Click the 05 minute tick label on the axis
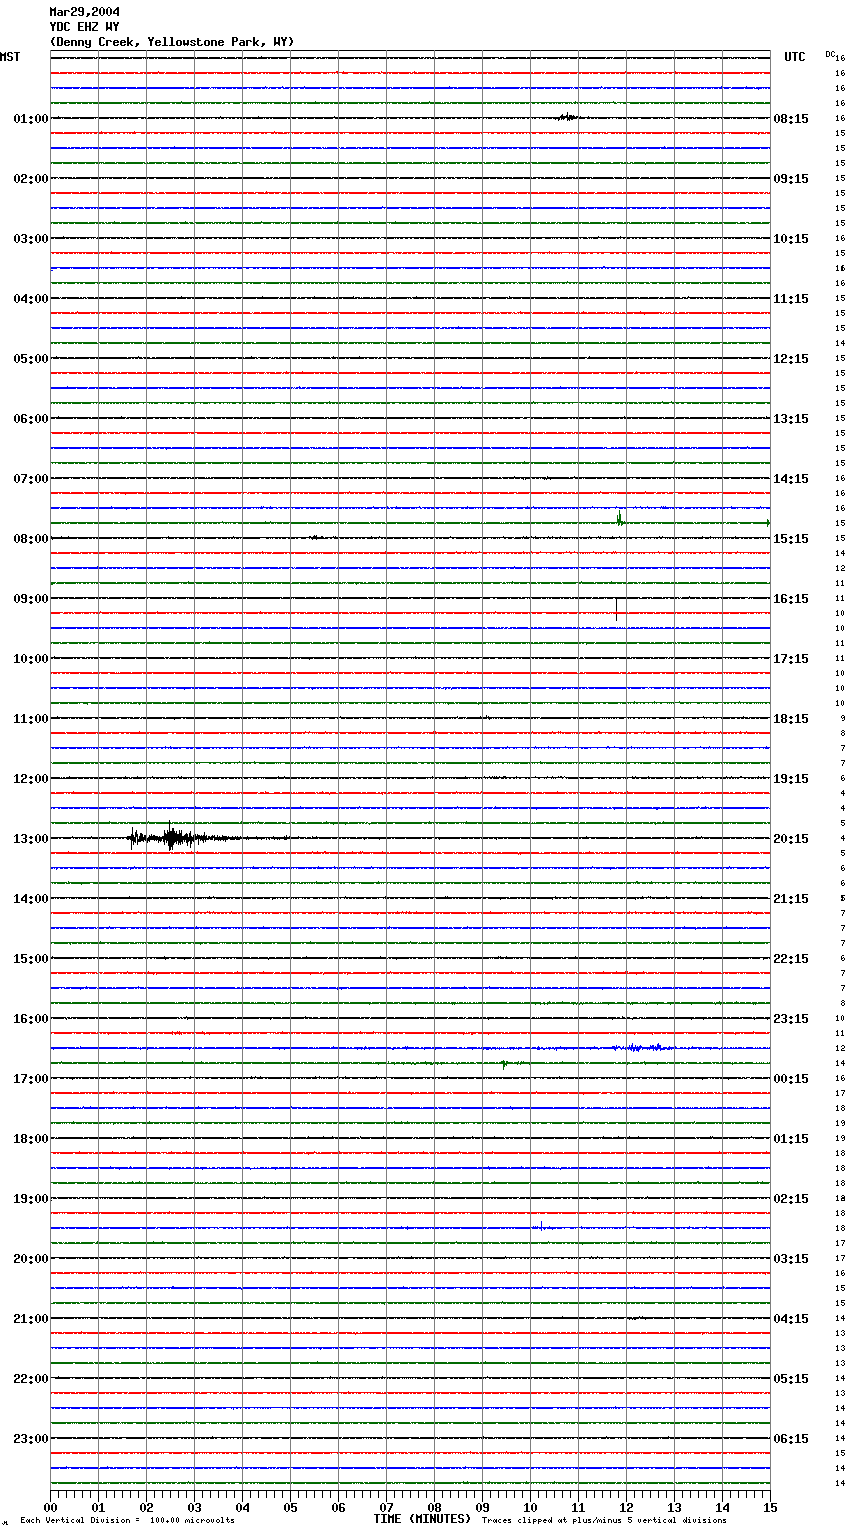850x1534 pixels. pos(290,1508)
